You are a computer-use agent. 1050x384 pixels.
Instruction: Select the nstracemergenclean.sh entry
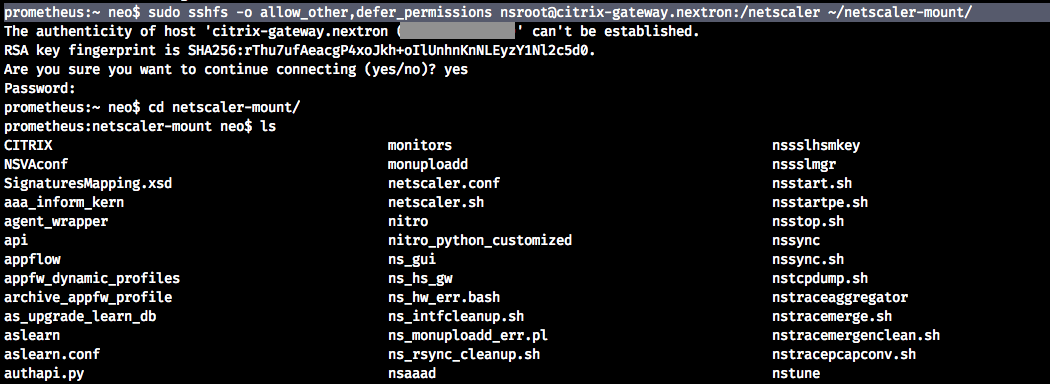(x=856, y=335)
